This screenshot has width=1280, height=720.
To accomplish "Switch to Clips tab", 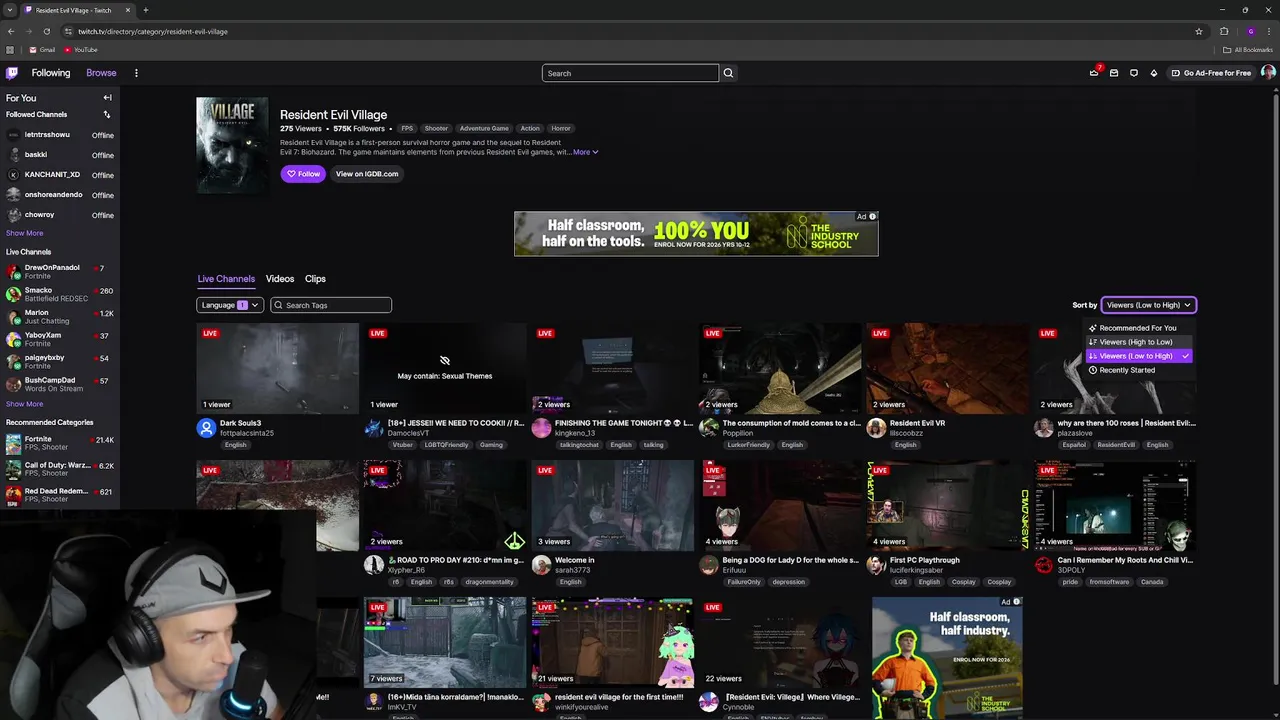I will tap(315, 279).
